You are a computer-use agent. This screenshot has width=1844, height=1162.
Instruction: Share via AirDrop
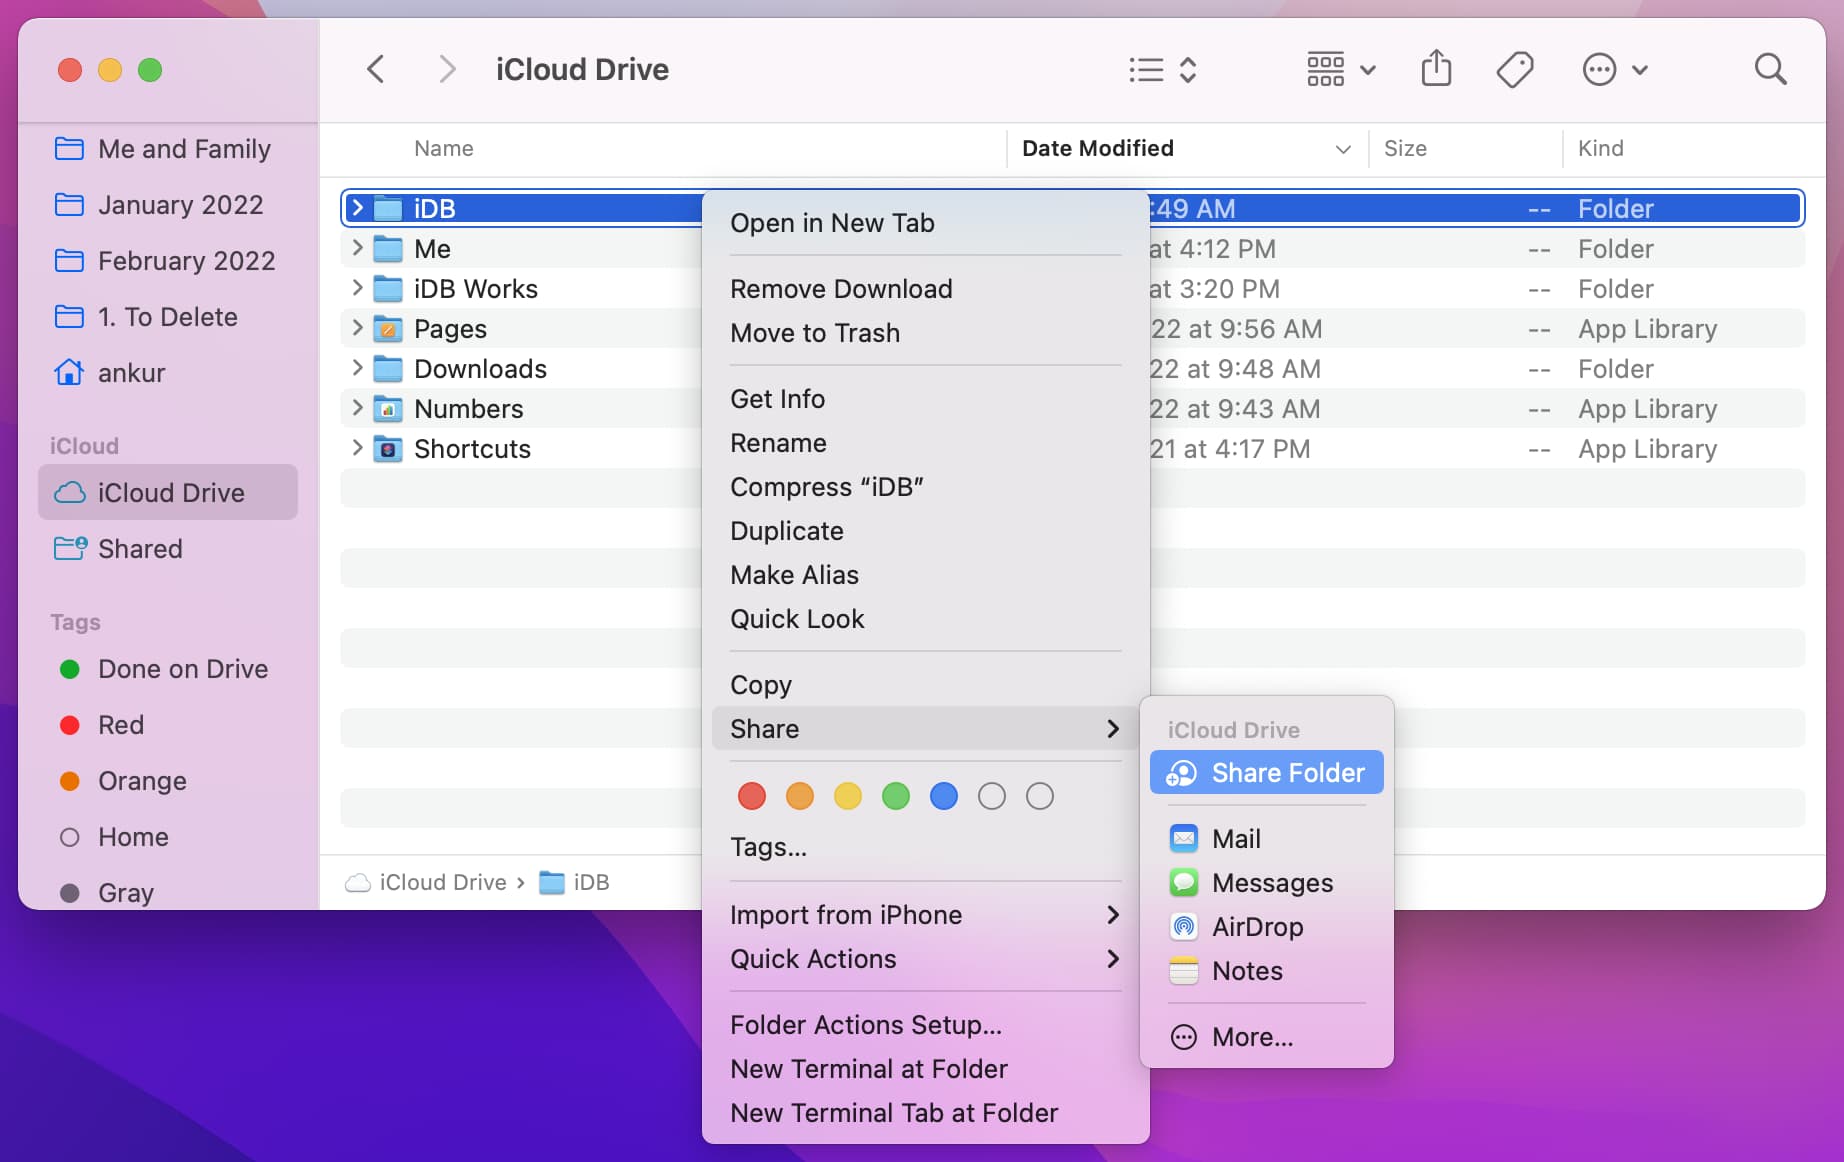[1266, 927]
